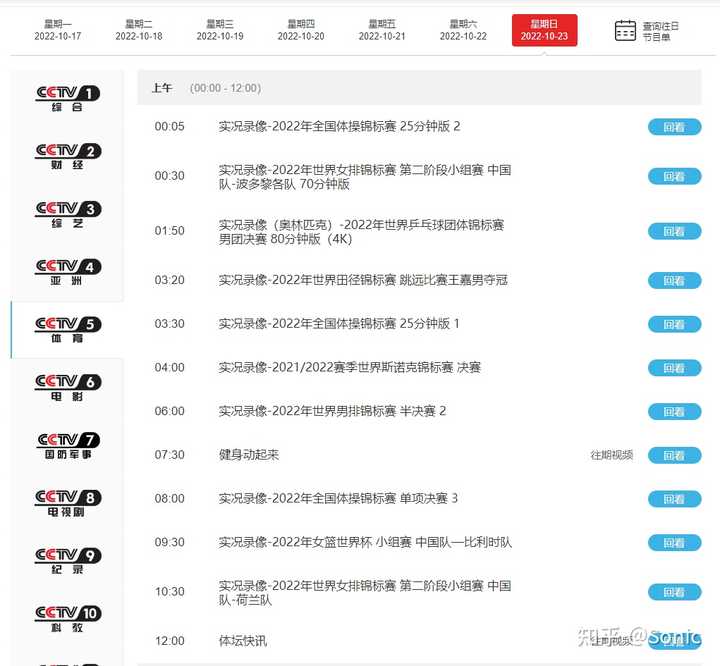This screenshot has height=666, width=720.
Task: Click the 女篮世界杯 中国队—比利时队 title
Action: coord(365,542)
